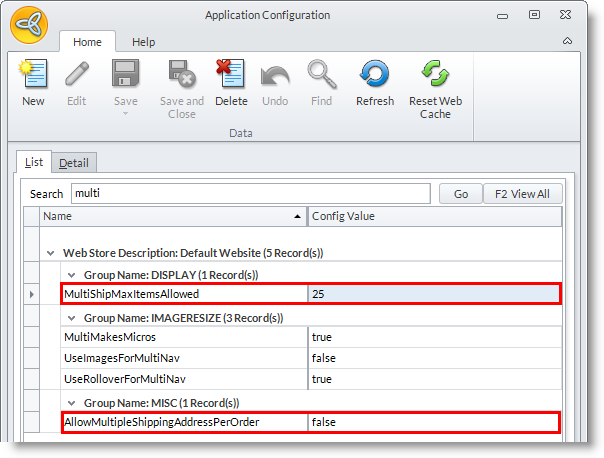
Task: Collapse the Web Store Description group
Action: (x=51, y=254)
